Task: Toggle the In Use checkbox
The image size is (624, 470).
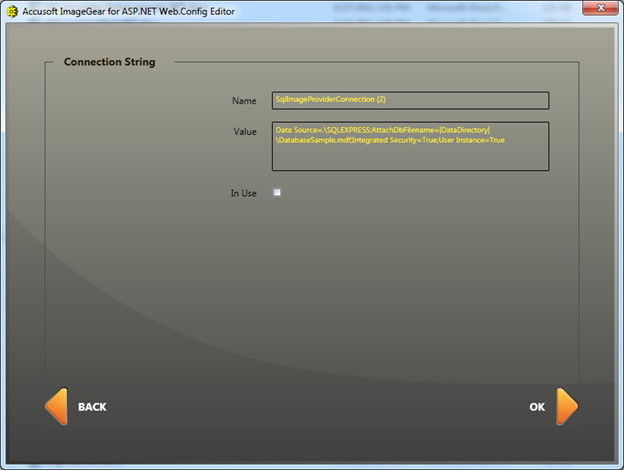Action: click(x=277, y=192)
